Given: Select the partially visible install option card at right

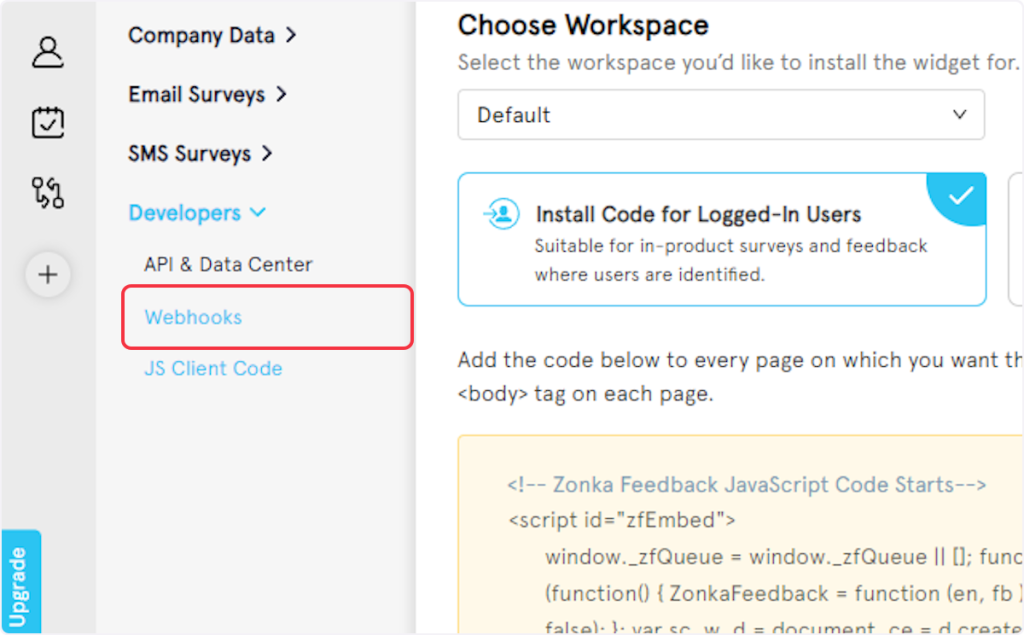Looking at the screenshot, I should coord(1015,239).
